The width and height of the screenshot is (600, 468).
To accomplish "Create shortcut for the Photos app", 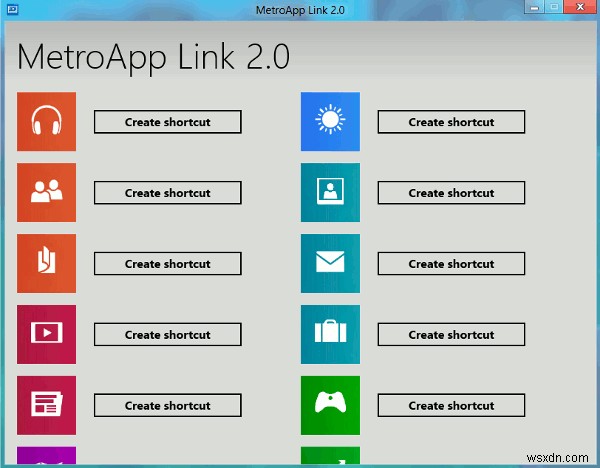I will pyautogui.click(x=451, y=192).
